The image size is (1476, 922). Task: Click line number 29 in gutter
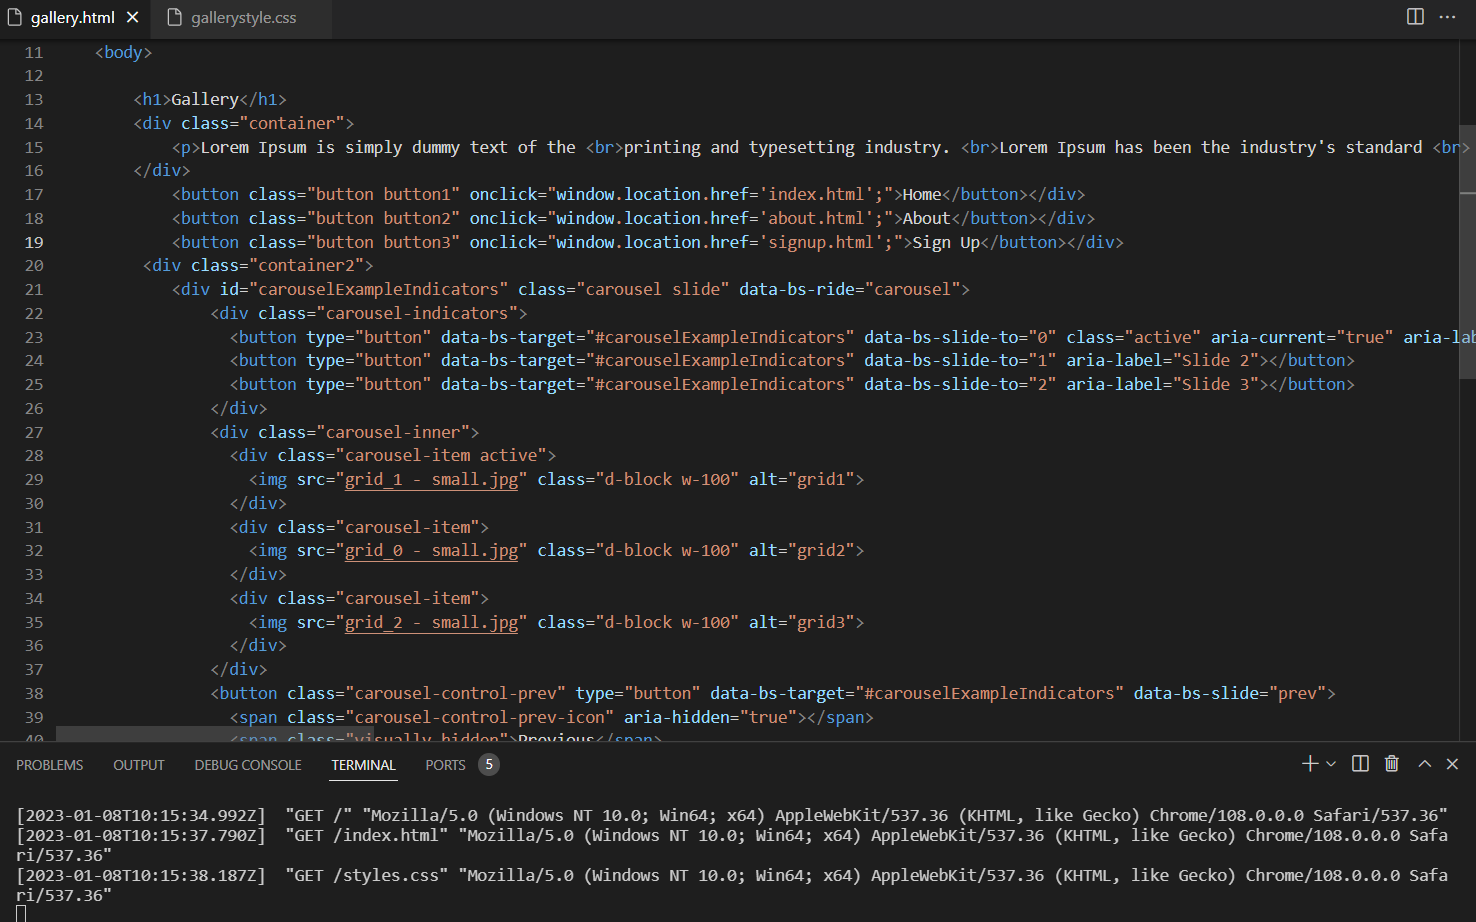[34, 479]
